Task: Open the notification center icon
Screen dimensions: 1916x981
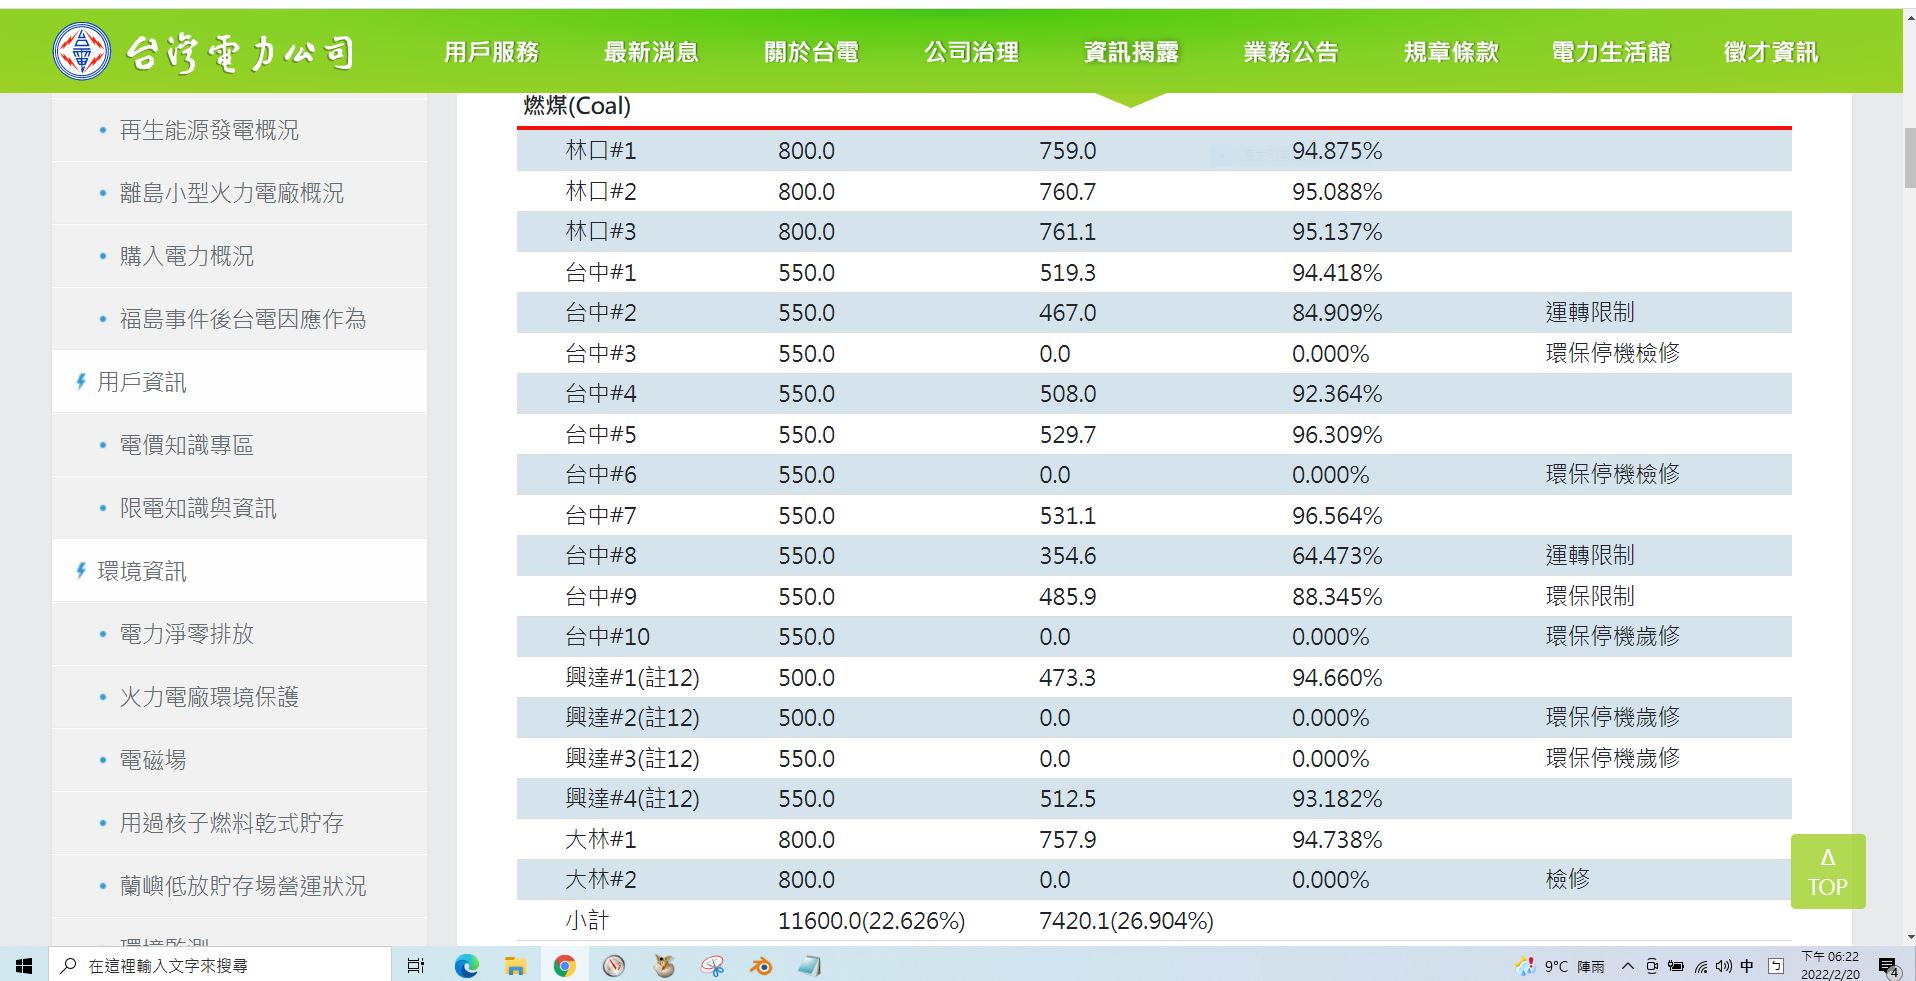Action: [1888, 966]
